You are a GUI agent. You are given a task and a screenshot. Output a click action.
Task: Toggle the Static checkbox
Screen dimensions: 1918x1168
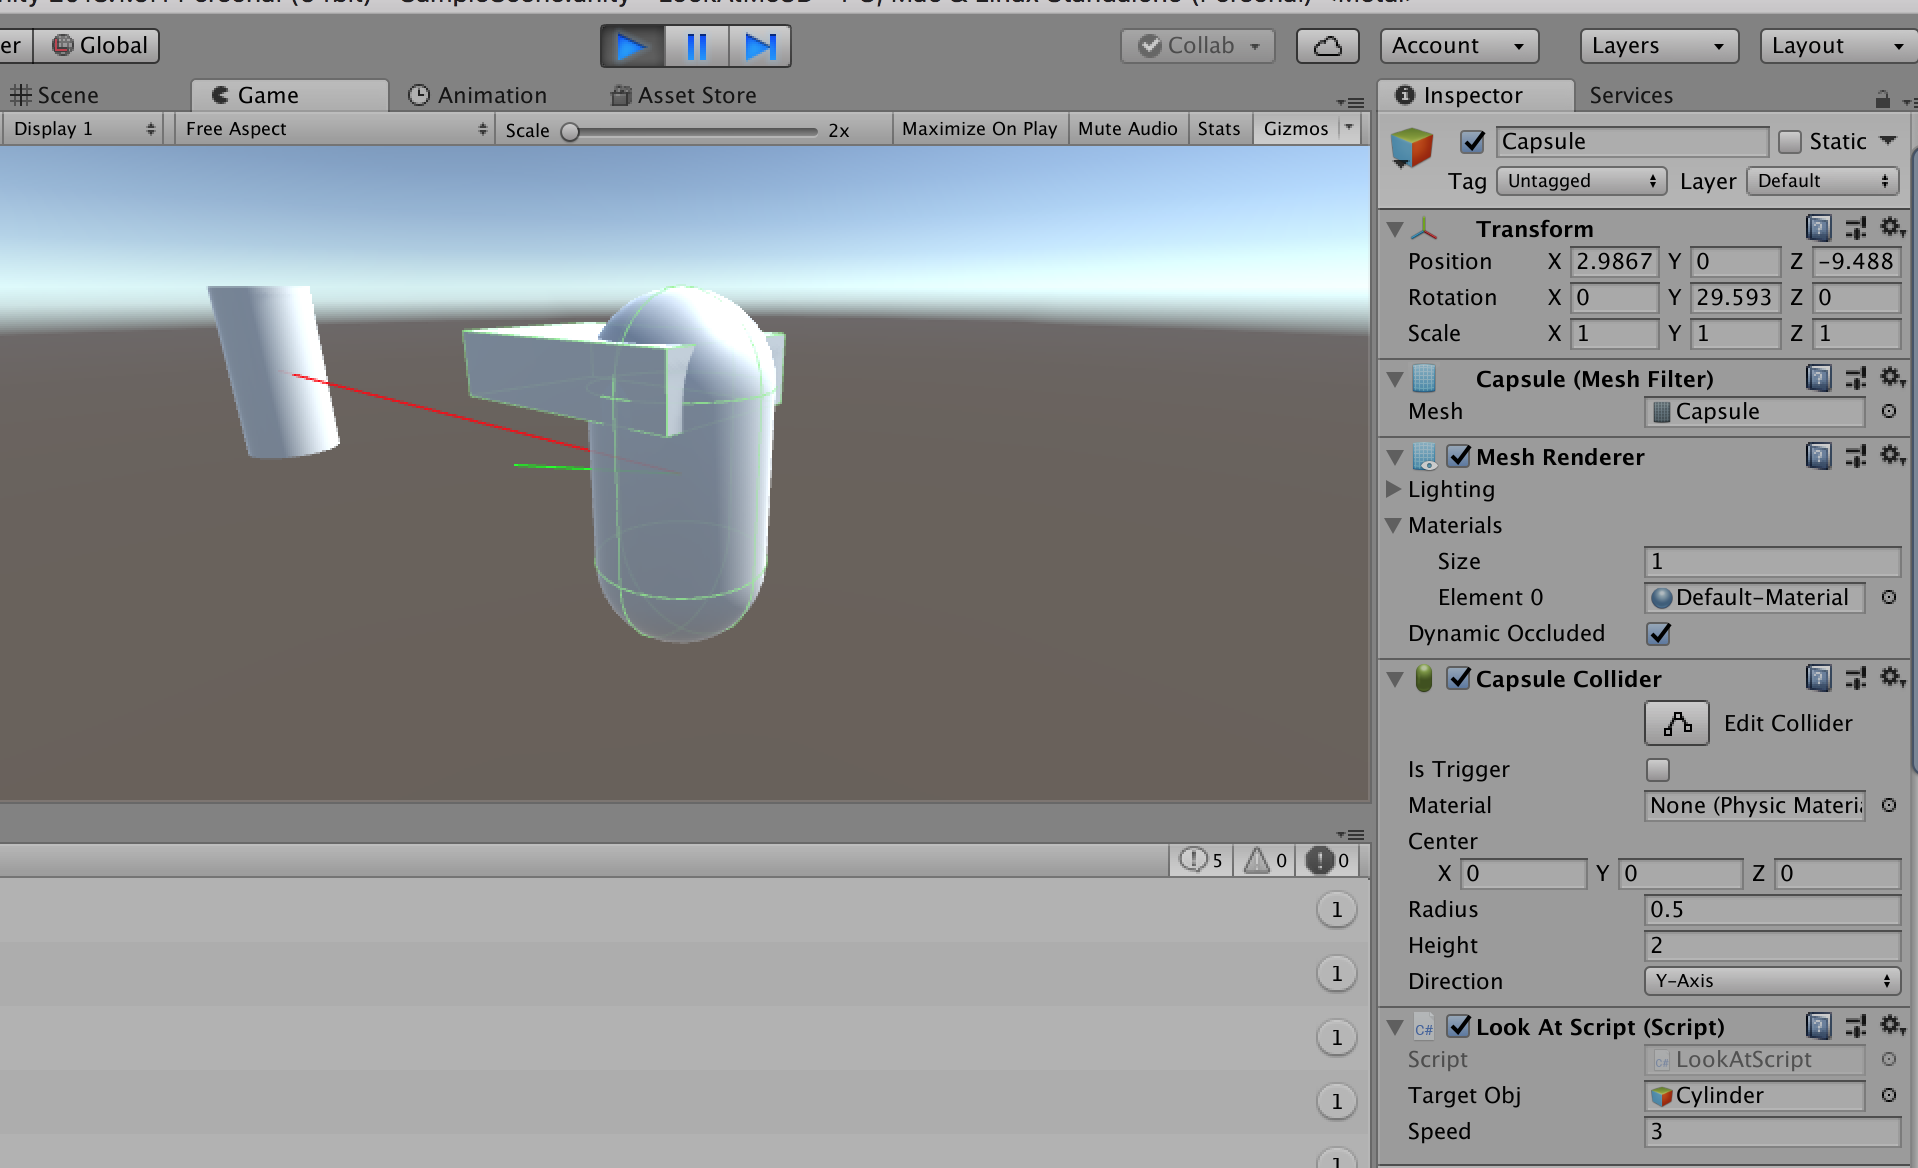tap(1790, 142)
